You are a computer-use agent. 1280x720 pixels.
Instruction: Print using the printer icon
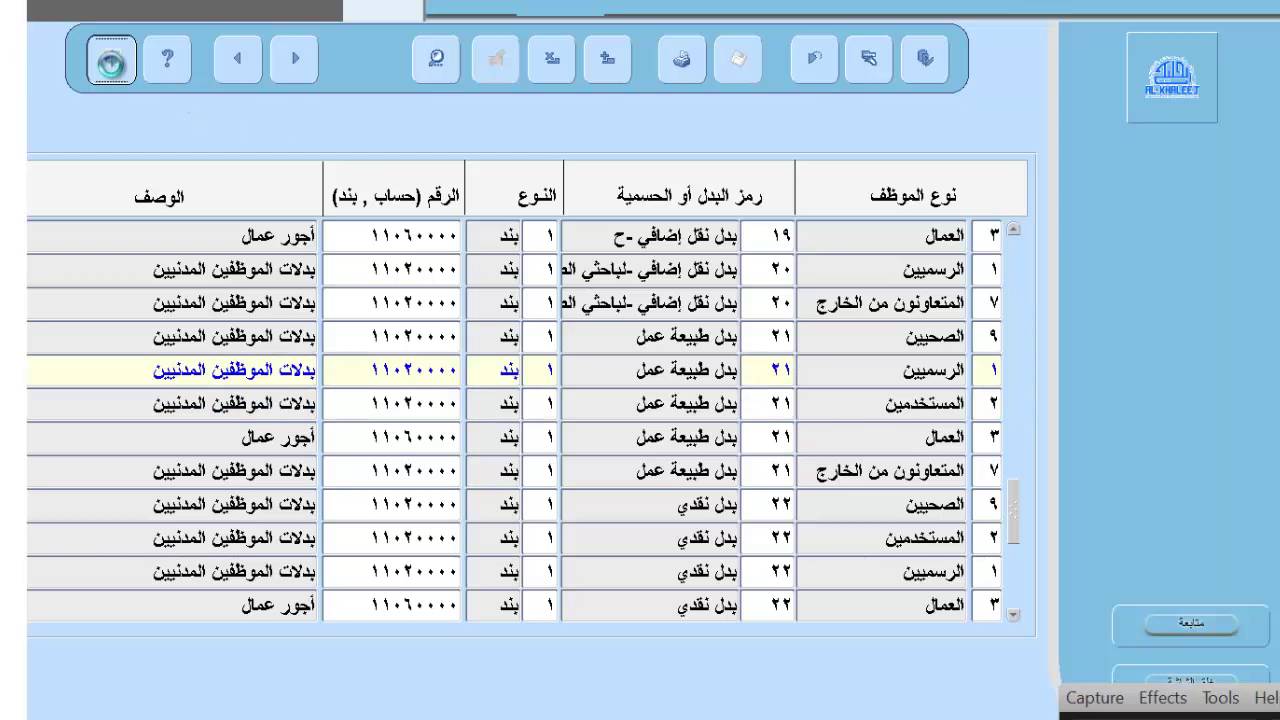pyautogui.click(x=682, y=59)
